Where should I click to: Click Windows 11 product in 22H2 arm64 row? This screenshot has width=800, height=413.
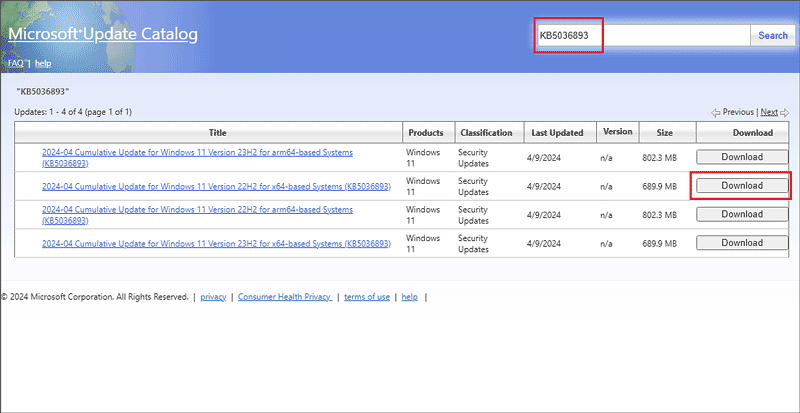point(423,215)
